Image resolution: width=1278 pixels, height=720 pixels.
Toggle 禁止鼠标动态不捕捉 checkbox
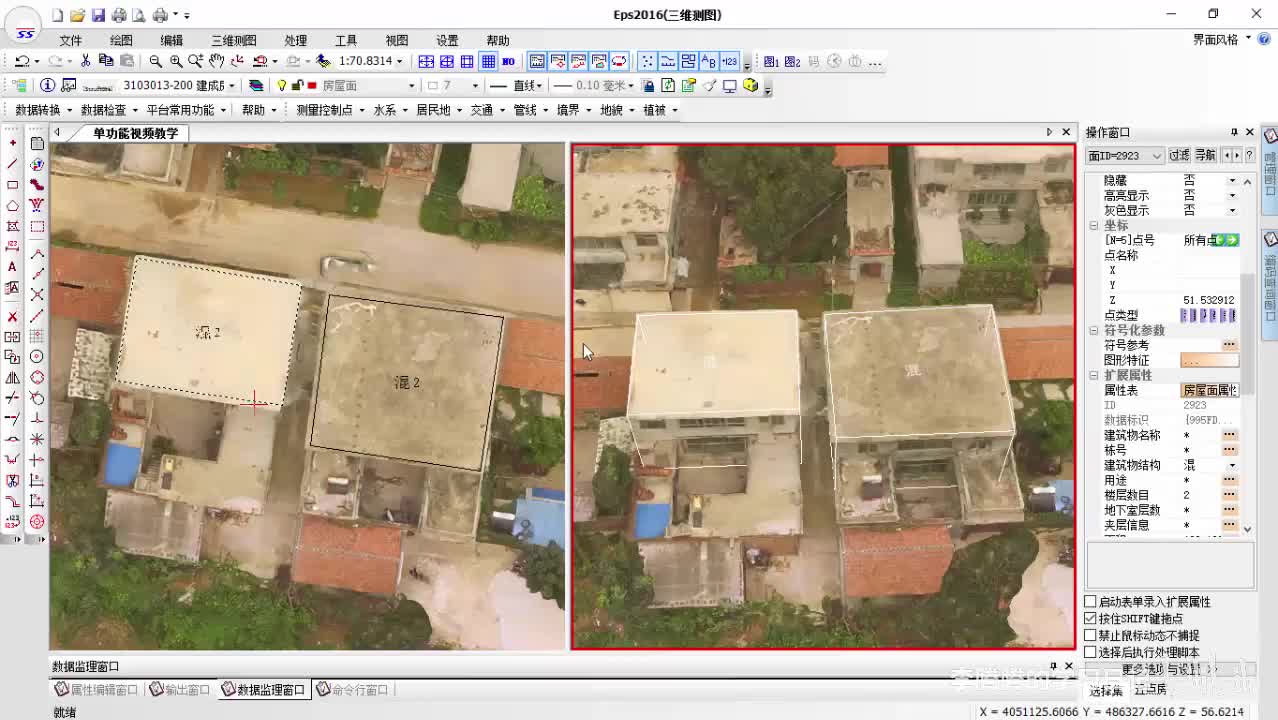pos(1091,635)
